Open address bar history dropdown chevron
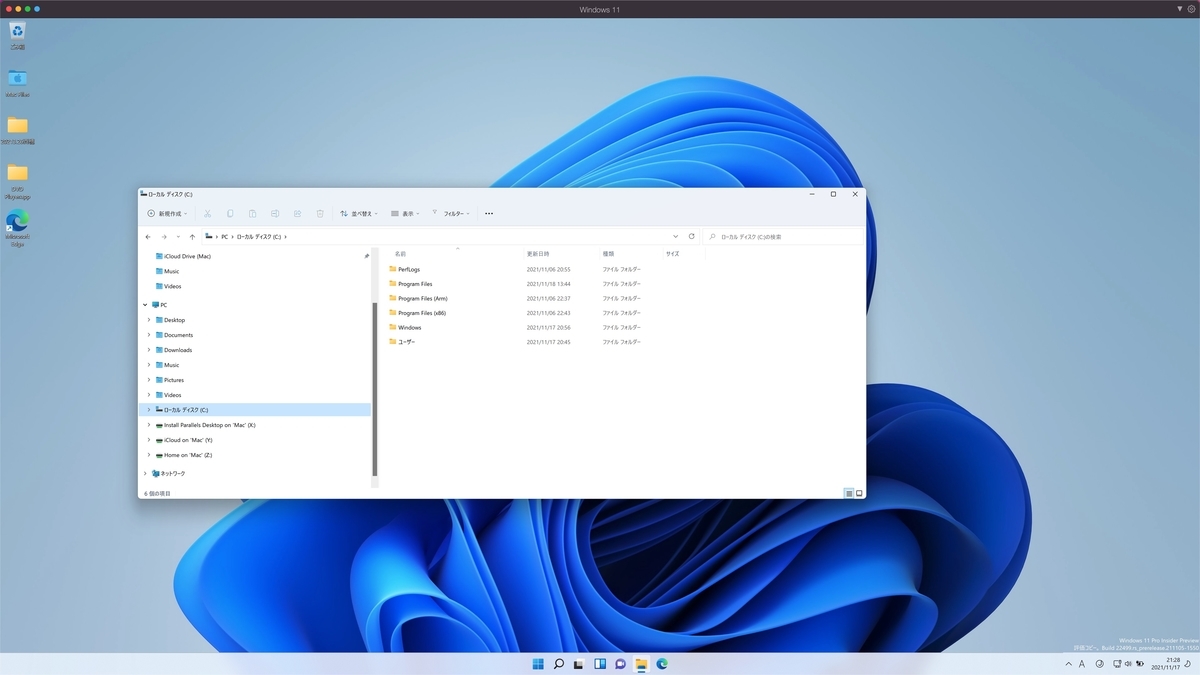Screen dimensions: 1200x675 point(676,237)
